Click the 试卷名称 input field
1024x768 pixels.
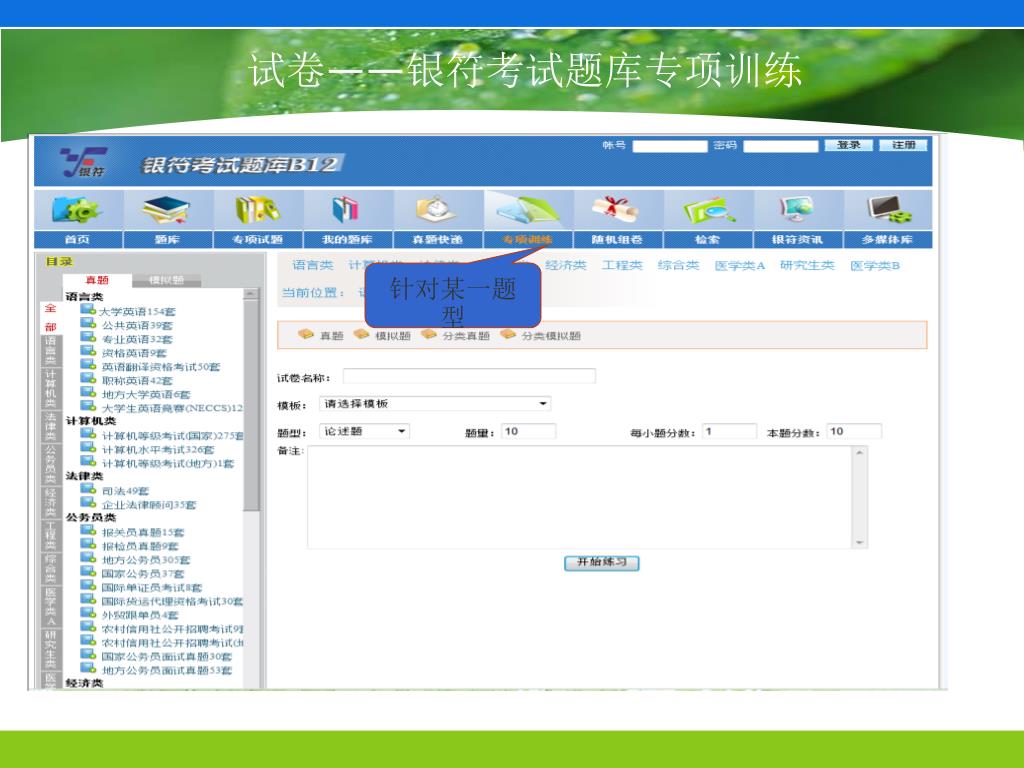(469, 376)
